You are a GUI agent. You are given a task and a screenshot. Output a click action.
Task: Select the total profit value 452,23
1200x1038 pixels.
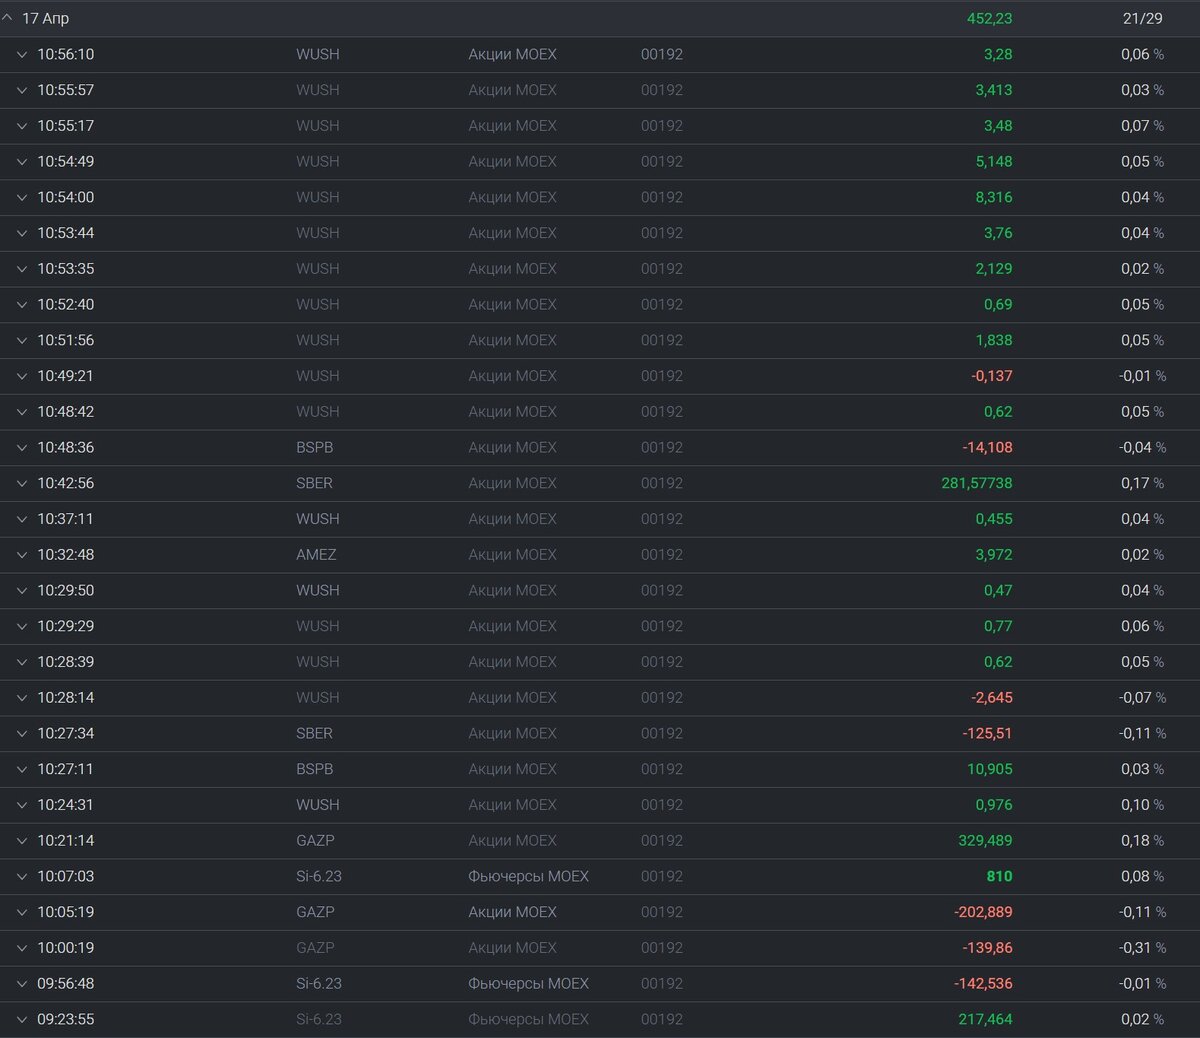point(989,18)
